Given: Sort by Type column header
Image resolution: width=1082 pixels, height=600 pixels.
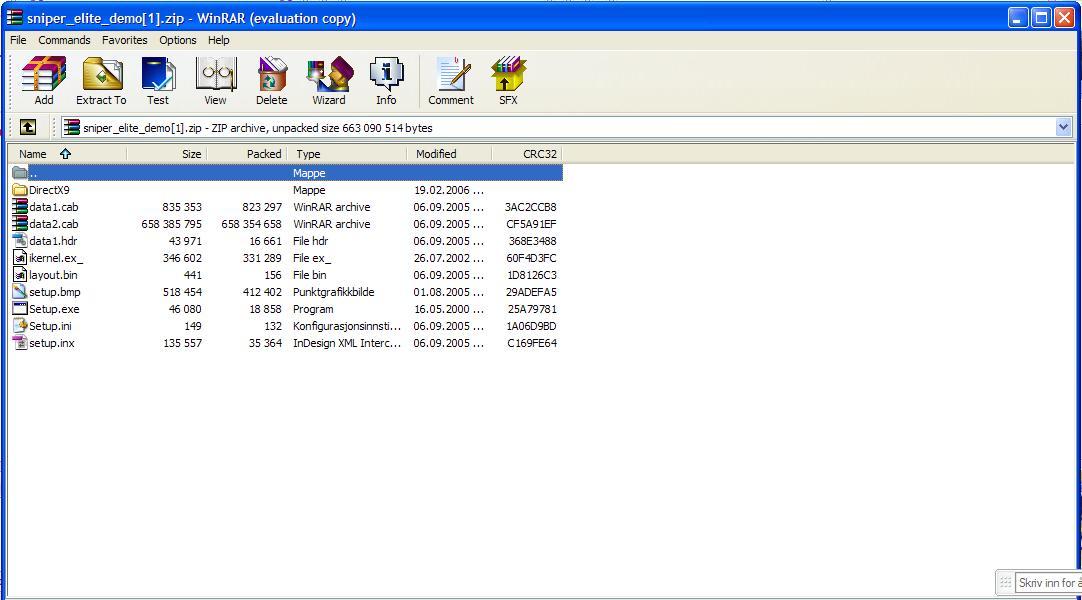Looking at the screenshot, I should [x=346, y=154].
